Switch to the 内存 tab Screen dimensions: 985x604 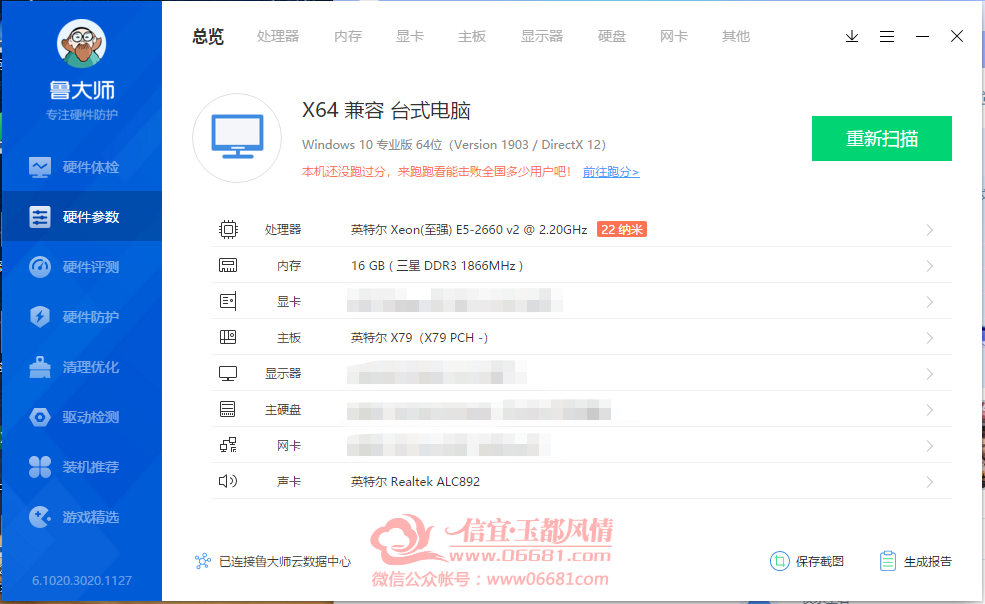348,36
